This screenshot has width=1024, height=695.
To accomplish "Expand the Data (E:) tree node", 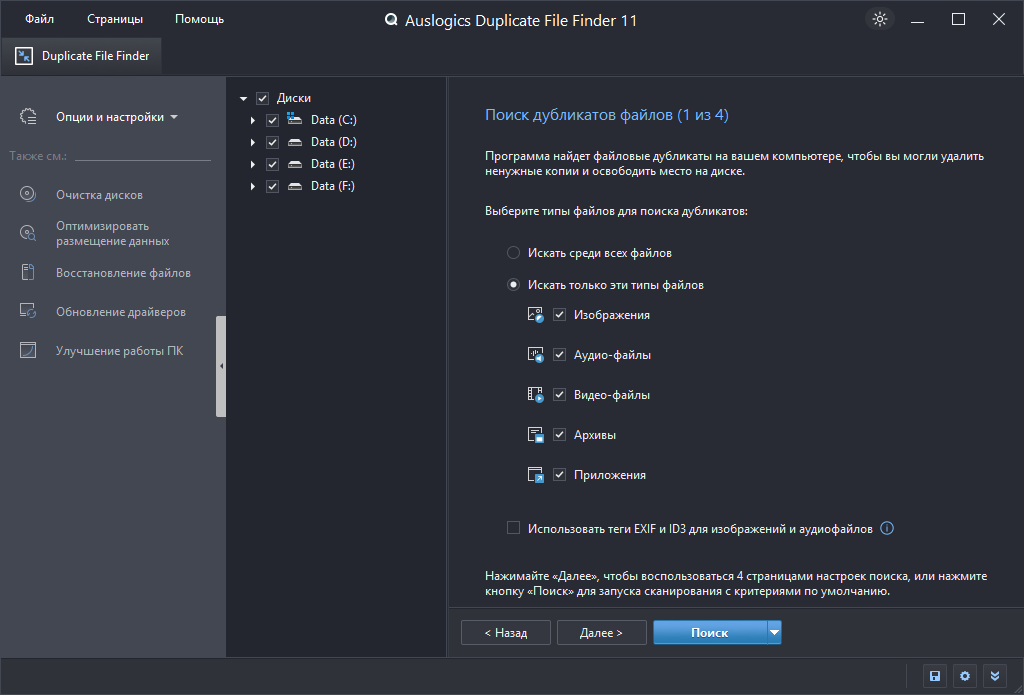I will [x=253, y=165].
